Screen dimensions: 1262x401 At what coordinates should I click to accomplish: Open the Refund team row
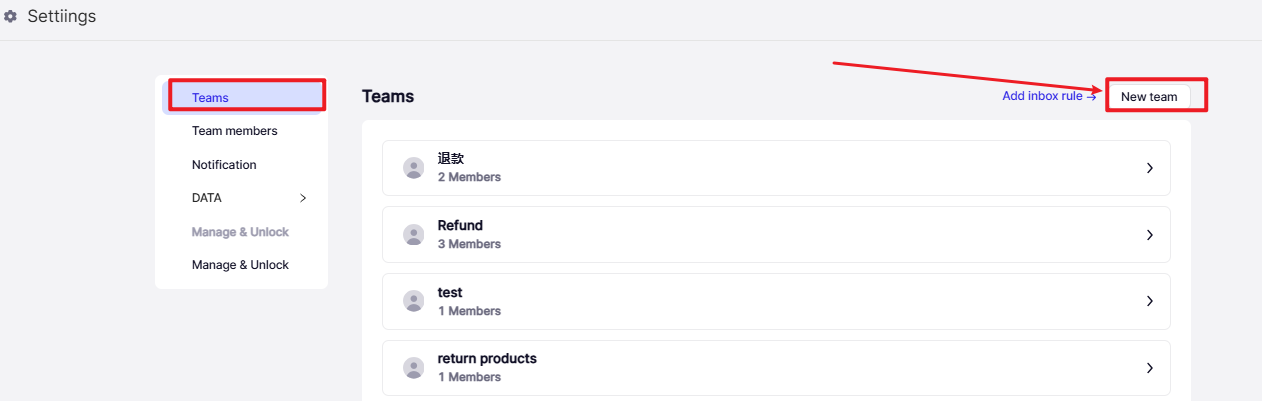(x=776, y=235)
